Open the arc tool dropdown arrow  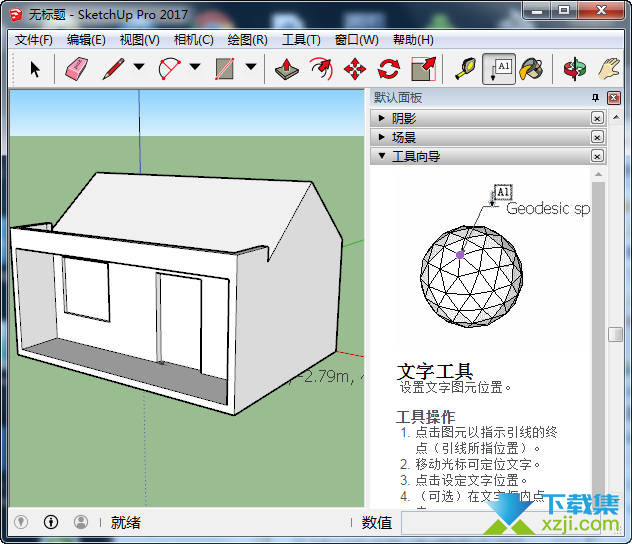tap(195, 68)
